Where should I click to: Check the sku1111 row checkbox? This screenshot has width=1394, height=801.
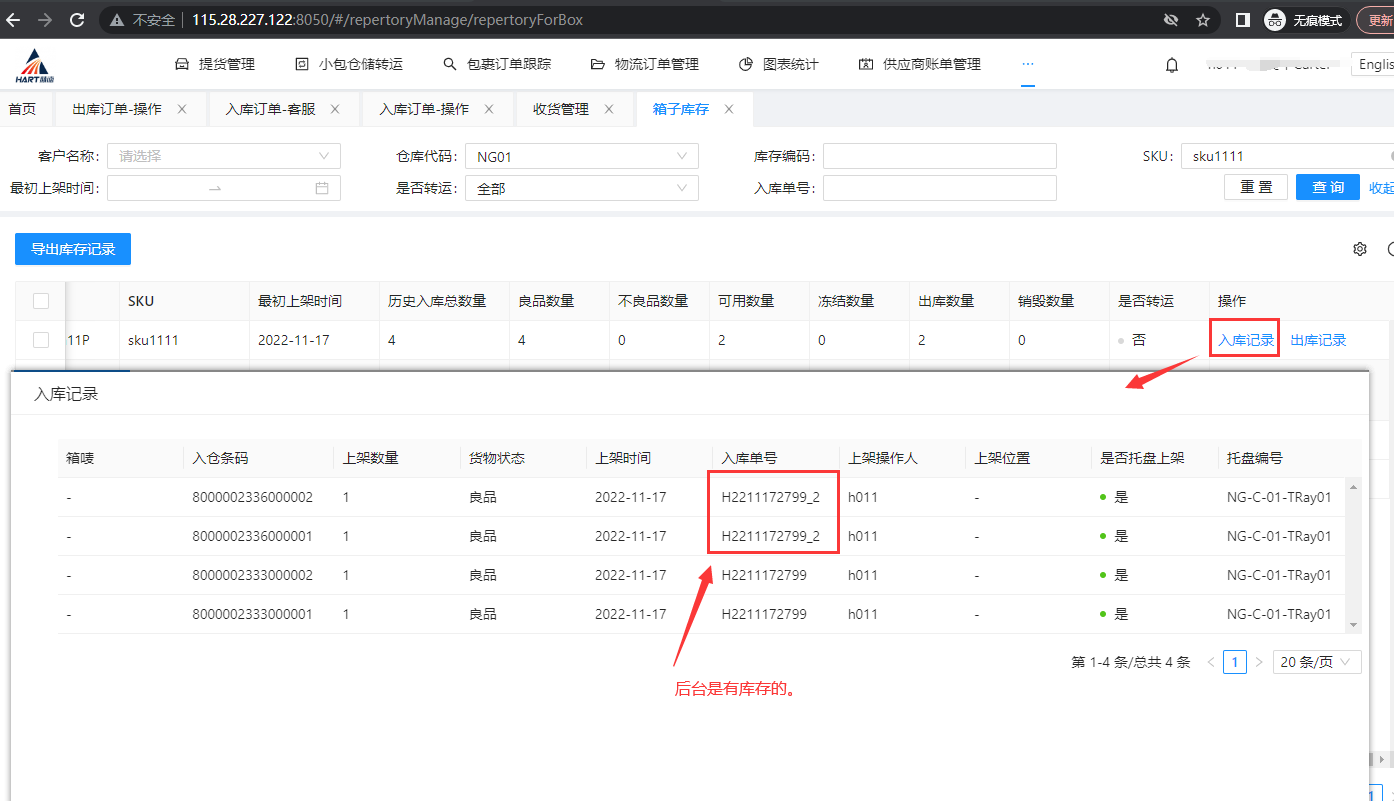(41, 340)
